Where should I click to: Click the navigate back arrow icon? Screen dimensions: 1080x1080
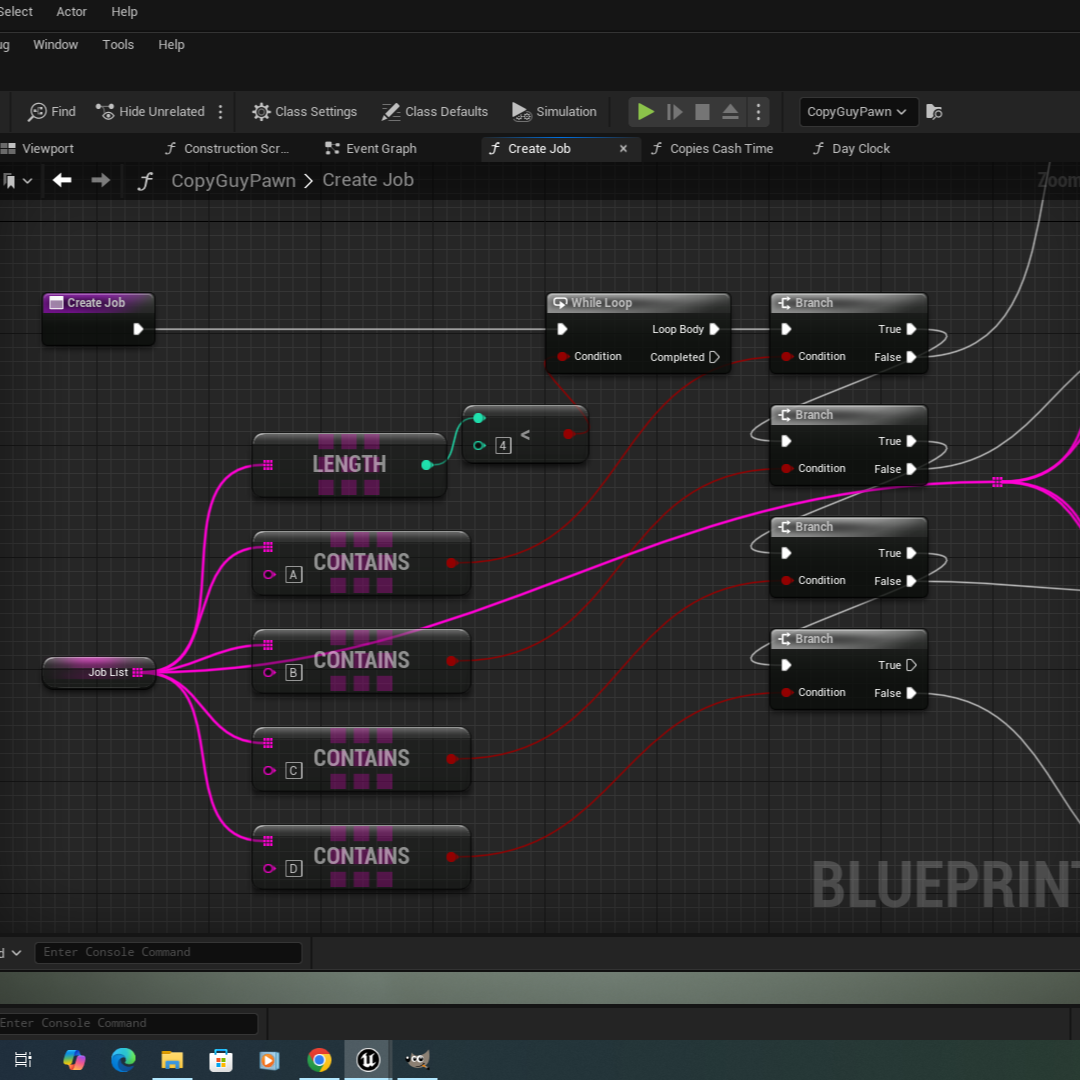tap(62, 180)
